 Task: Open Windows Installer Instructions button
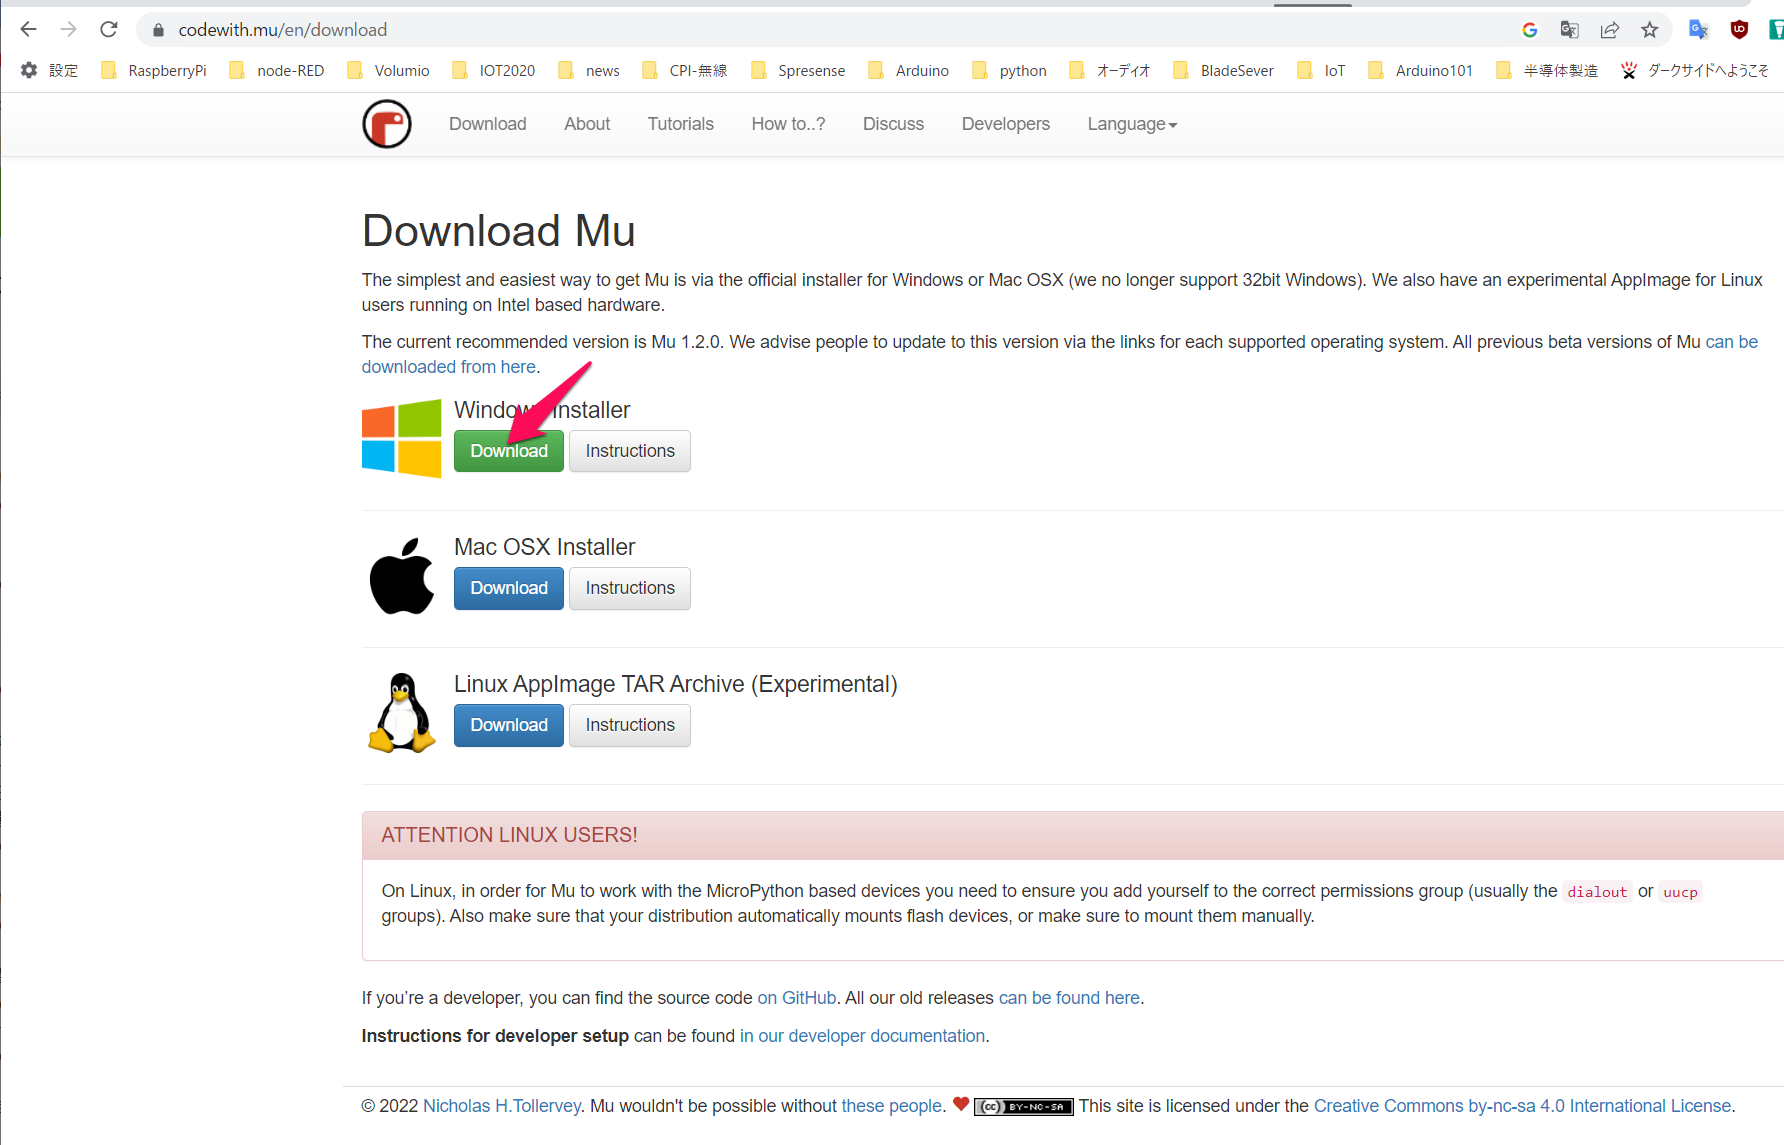[630, 451]
